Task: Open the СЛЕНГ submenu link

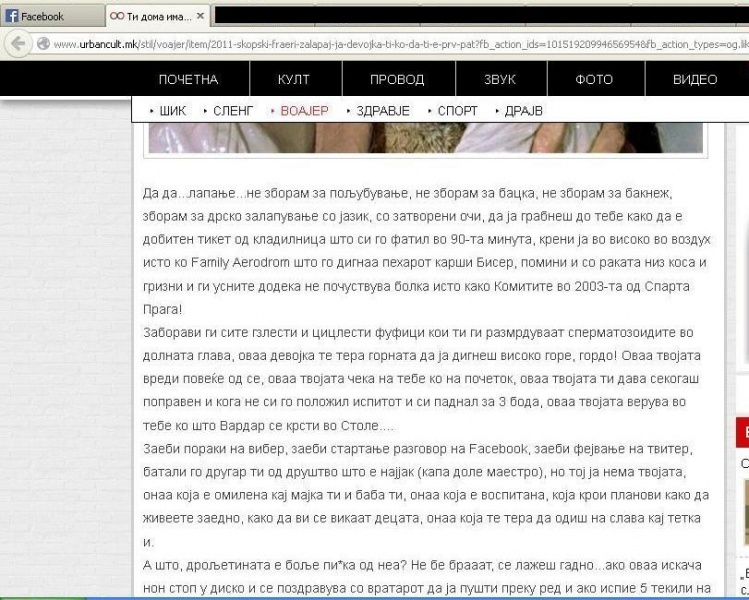Action: [x=232, y=111]
